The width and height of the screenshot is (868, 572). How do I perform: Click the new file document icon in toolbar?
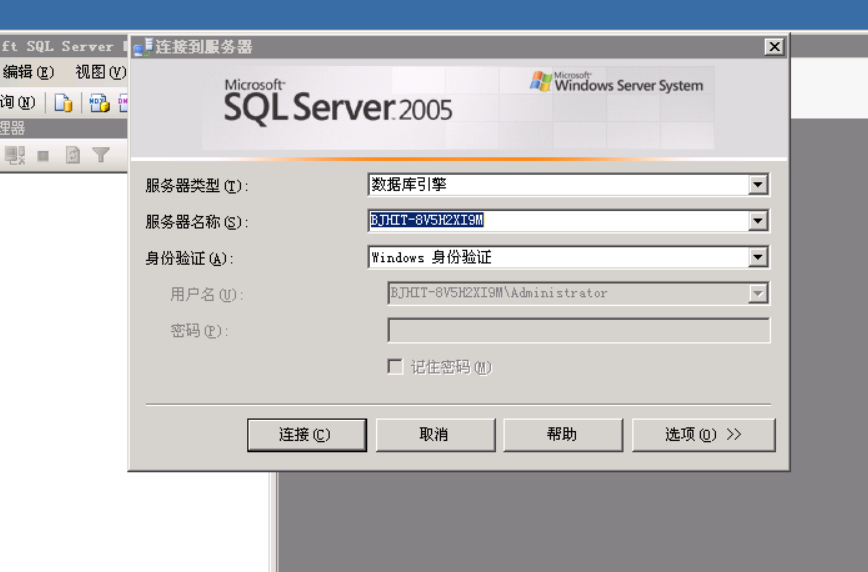tap(63, 103)
